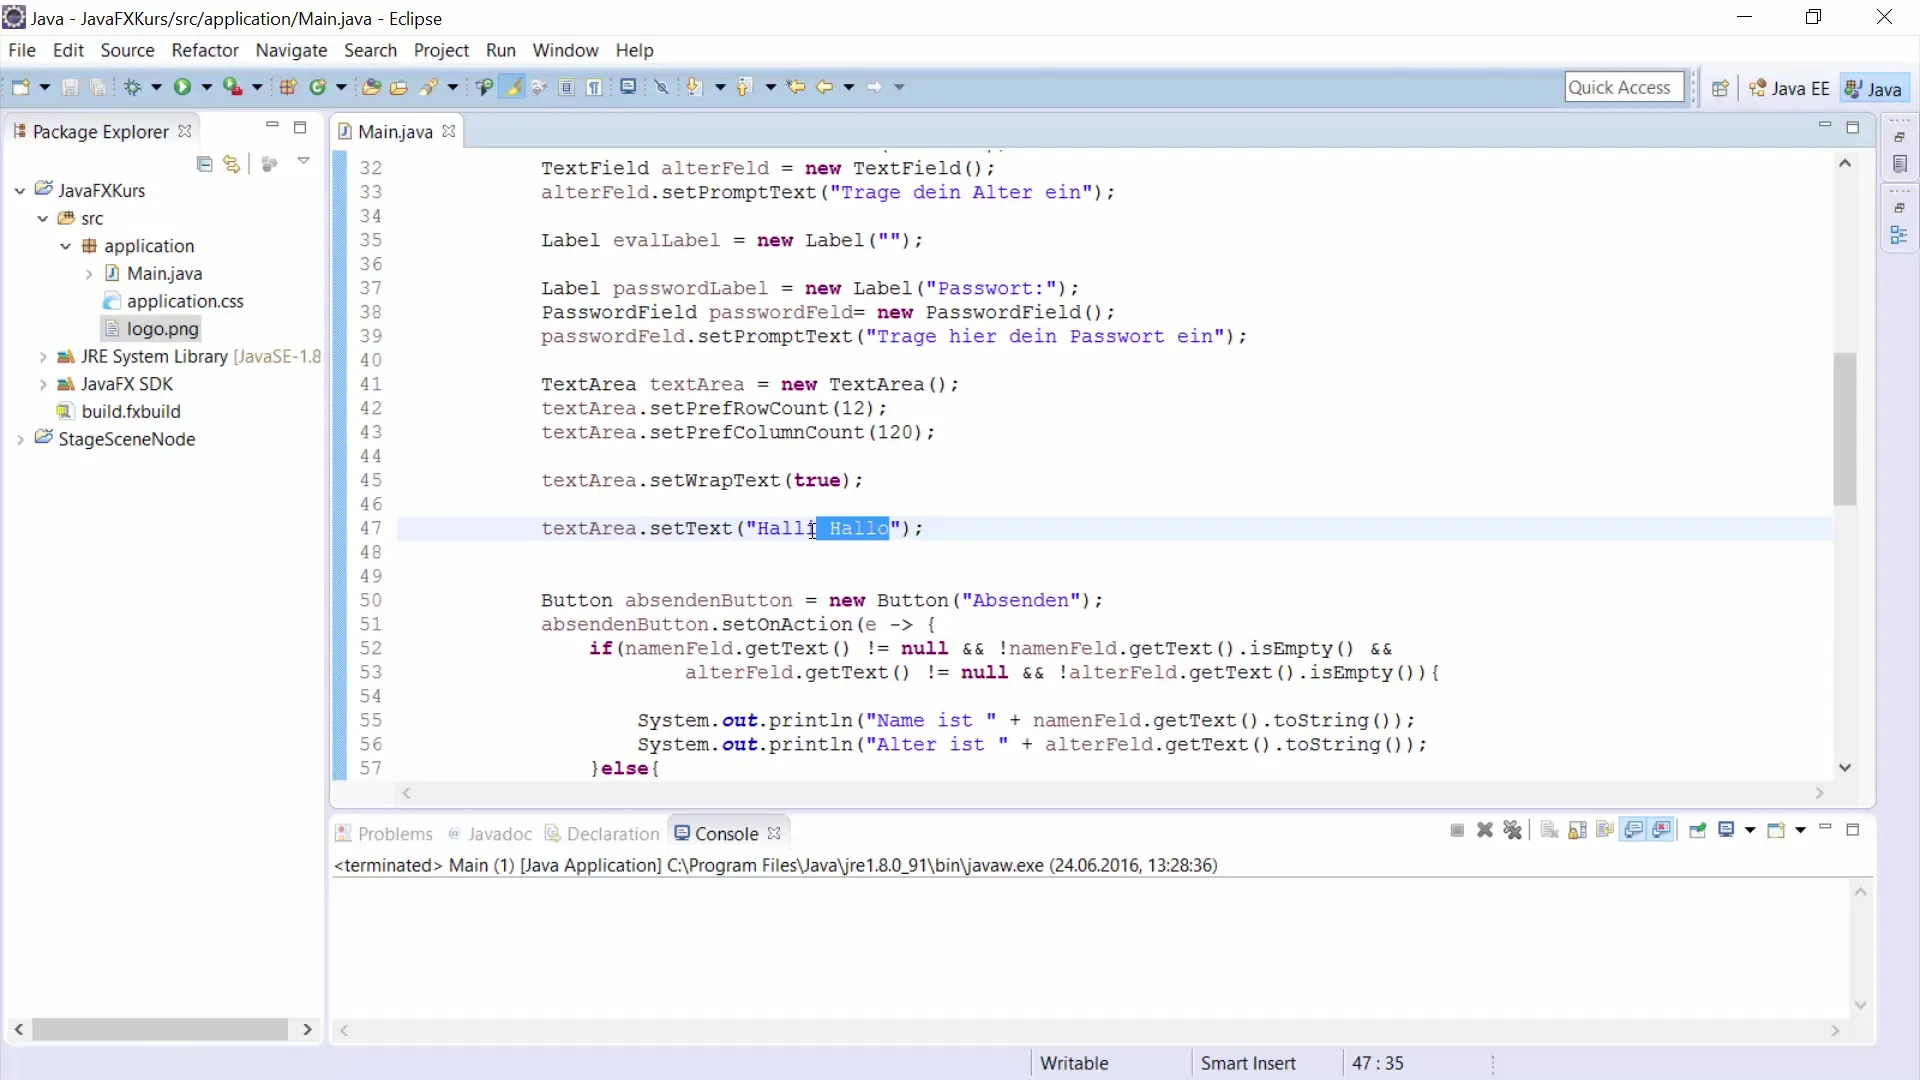Click Package Explorer horizontal scrollbar
The width and height of the screenshot is (1920, 1080).
160,1029
